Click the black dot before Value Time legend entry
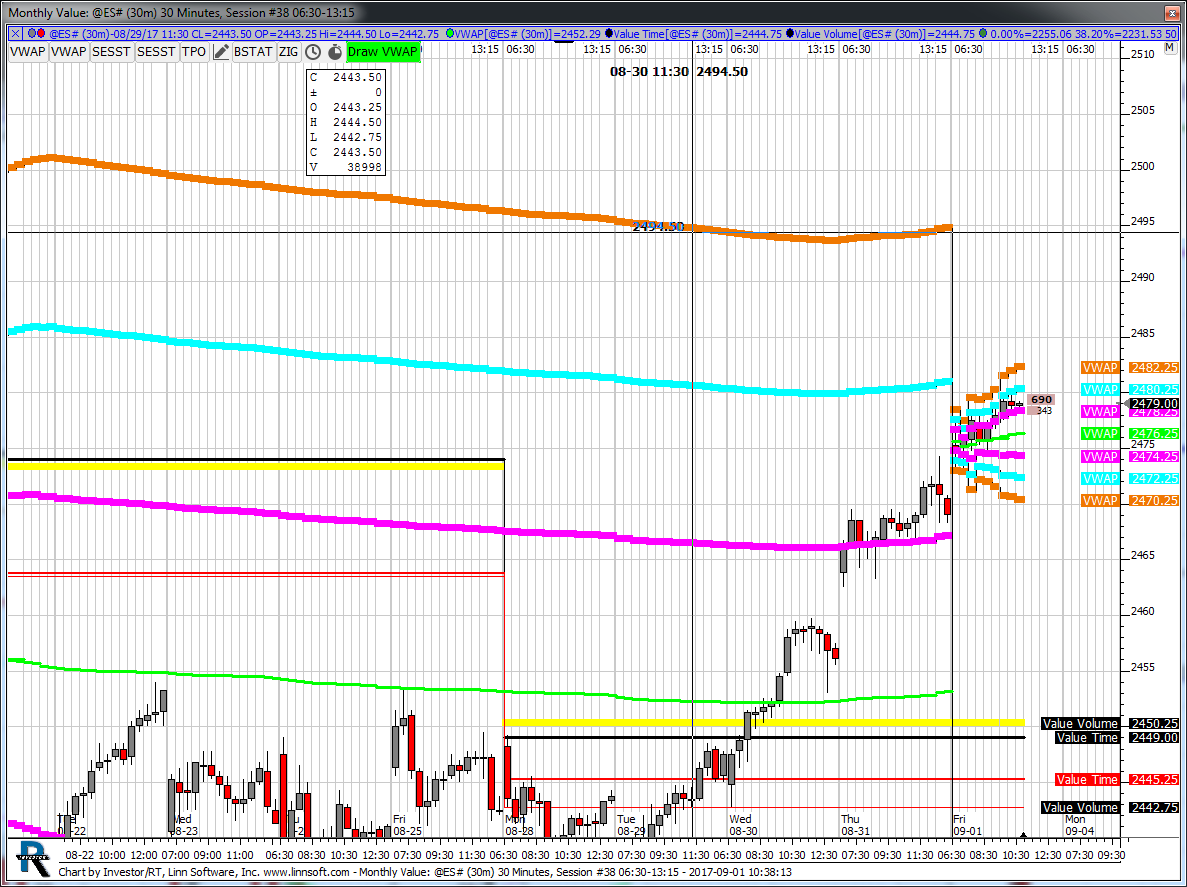Screen dimensions: 1187x887 (x=609, y=33)
